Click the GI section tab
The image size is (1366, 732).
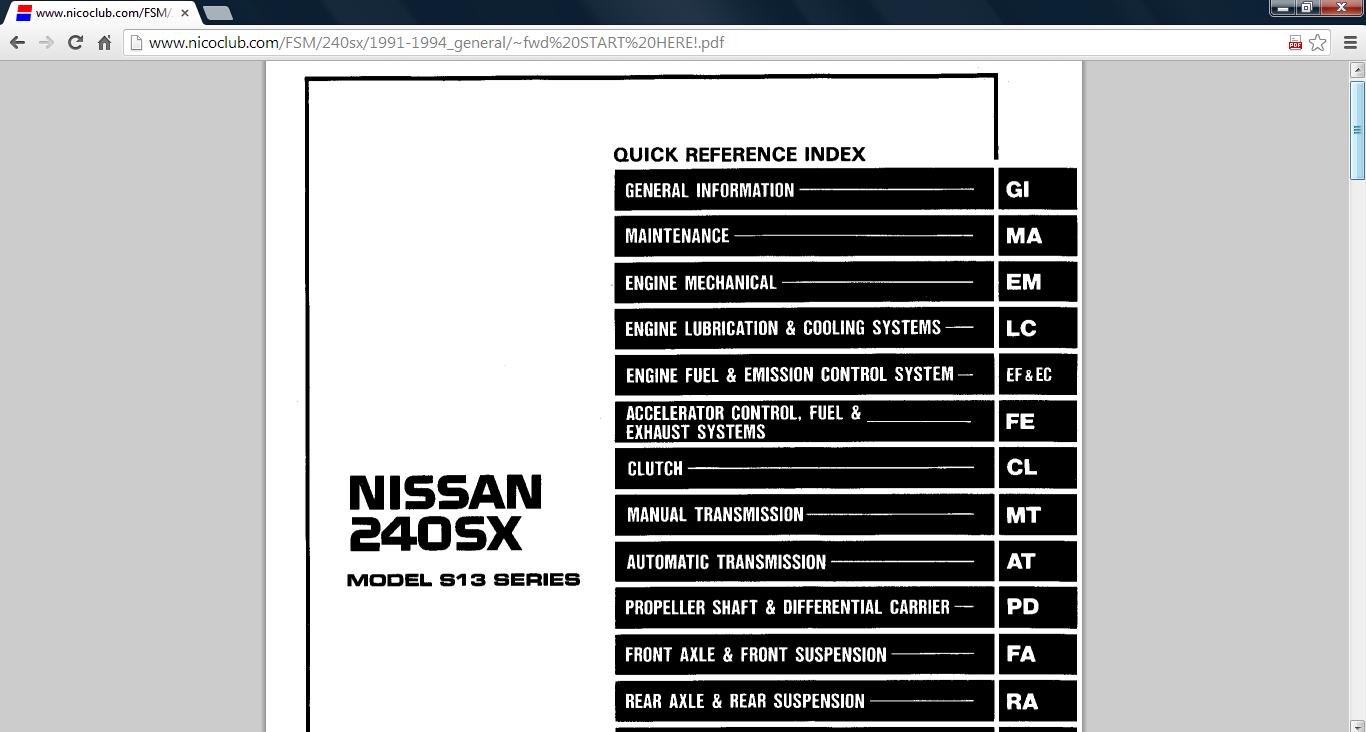click(1037, 189)
